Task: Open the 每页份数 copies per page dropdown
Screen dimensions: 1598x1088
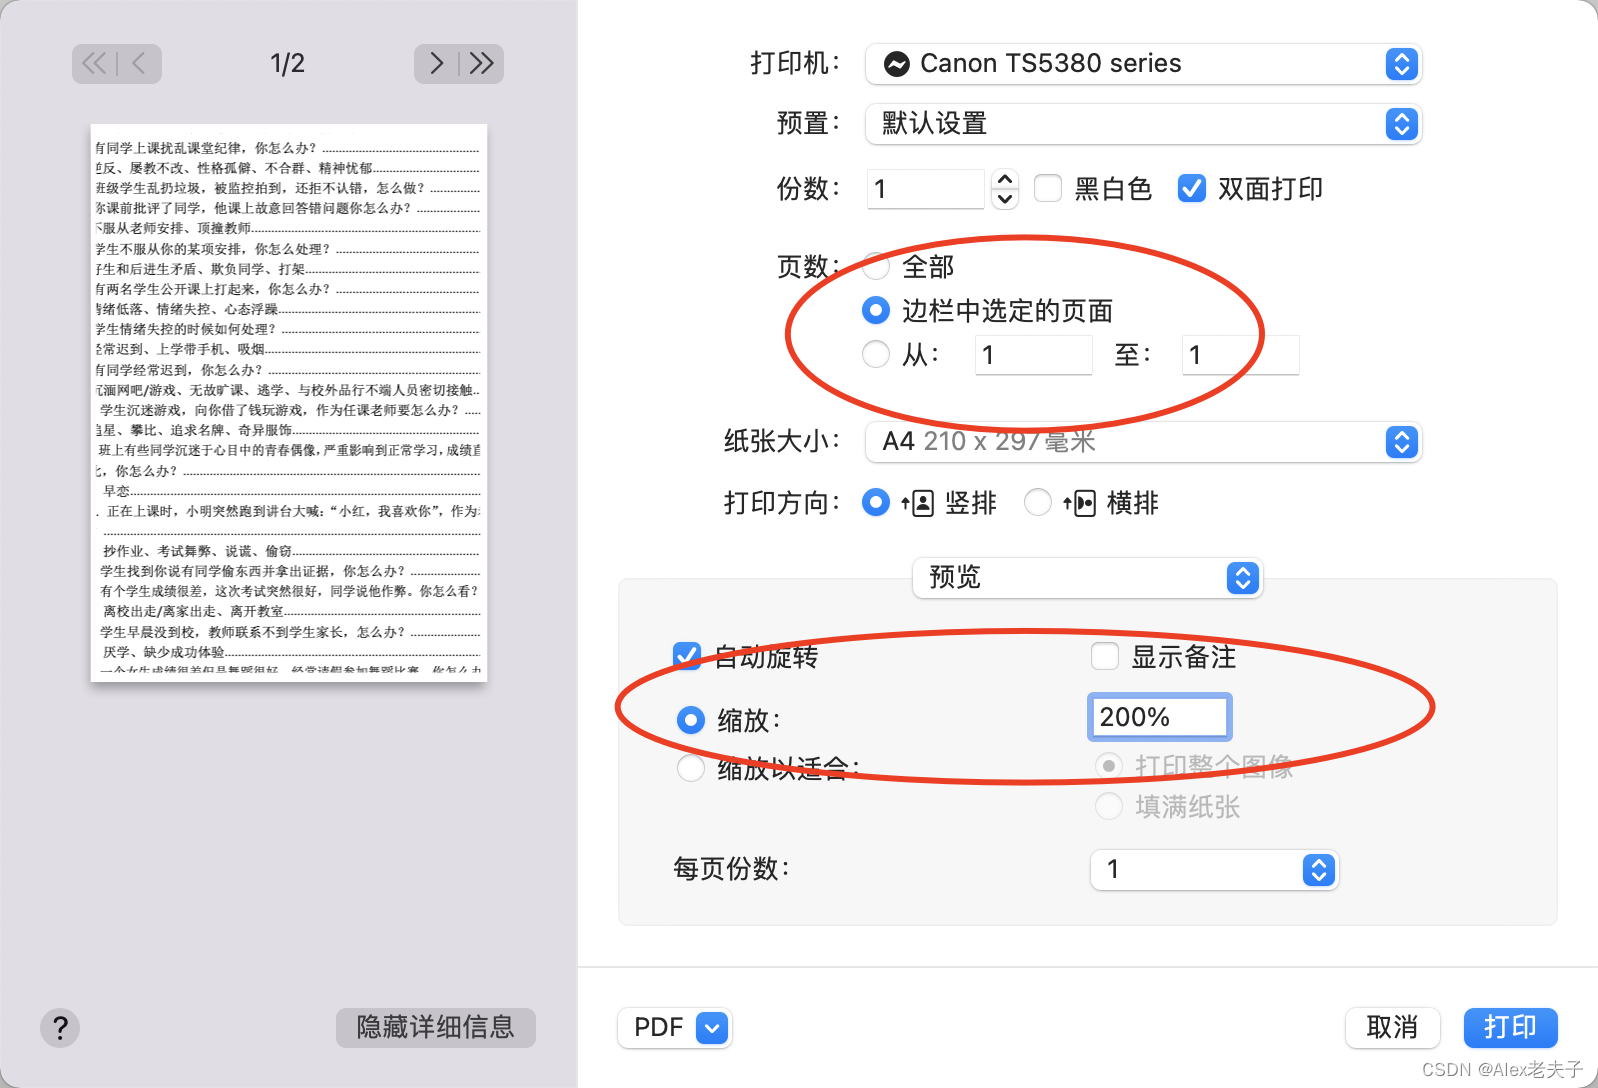Action: click(x=1214, y=870)
